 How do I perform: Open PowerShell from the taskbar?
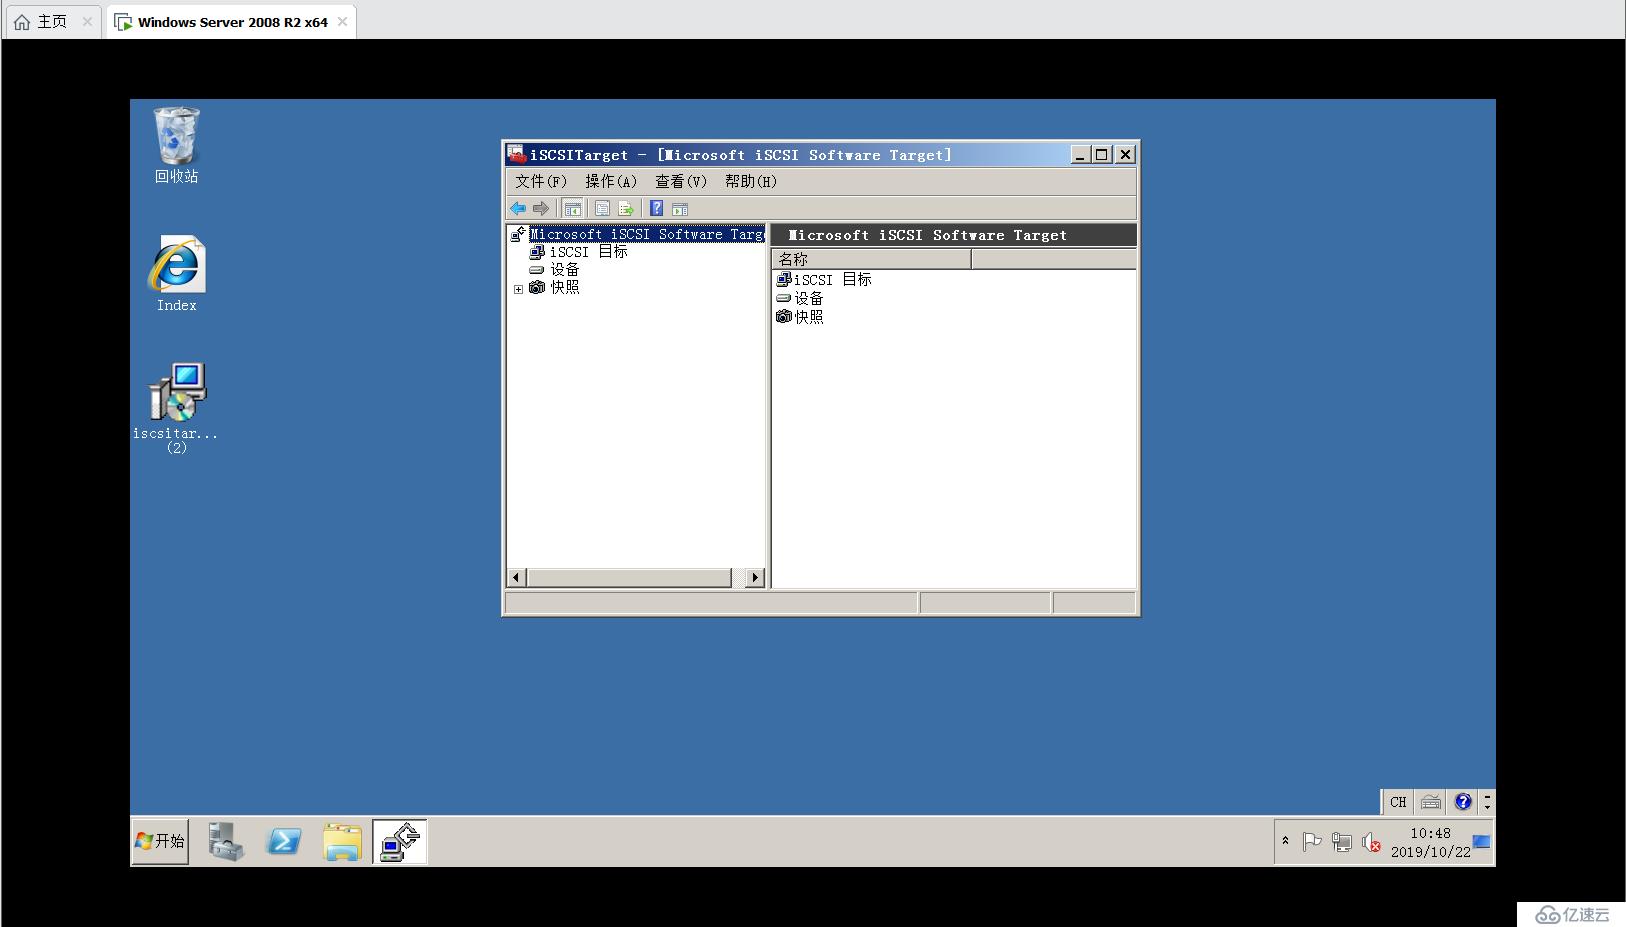[x=284, y=841]
